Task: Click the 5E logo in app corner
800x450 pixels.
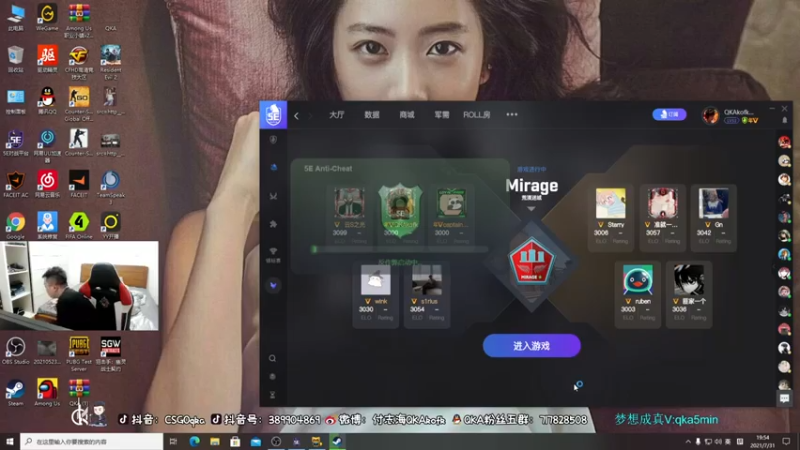Action: (x=273, y=115)
